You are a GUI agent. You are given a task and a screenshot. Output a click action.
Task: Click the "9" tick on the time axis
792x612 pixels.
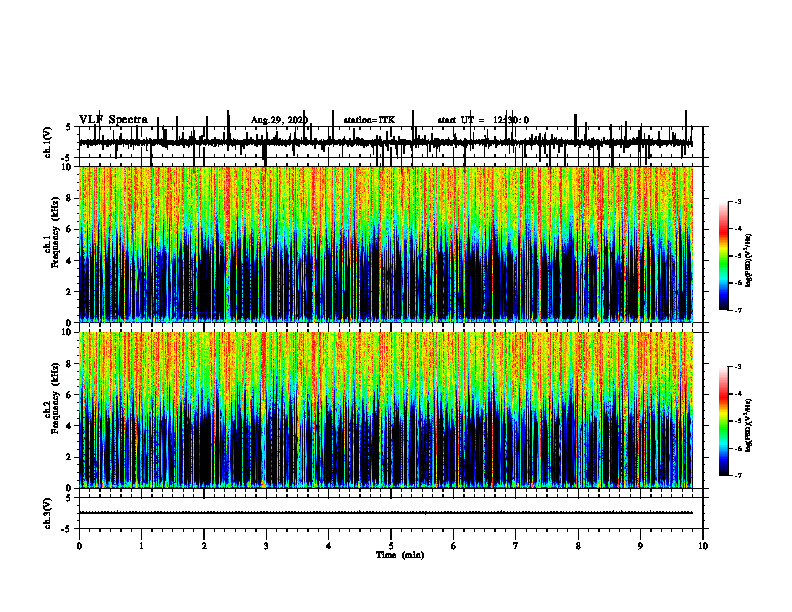(x=640, y=546)
